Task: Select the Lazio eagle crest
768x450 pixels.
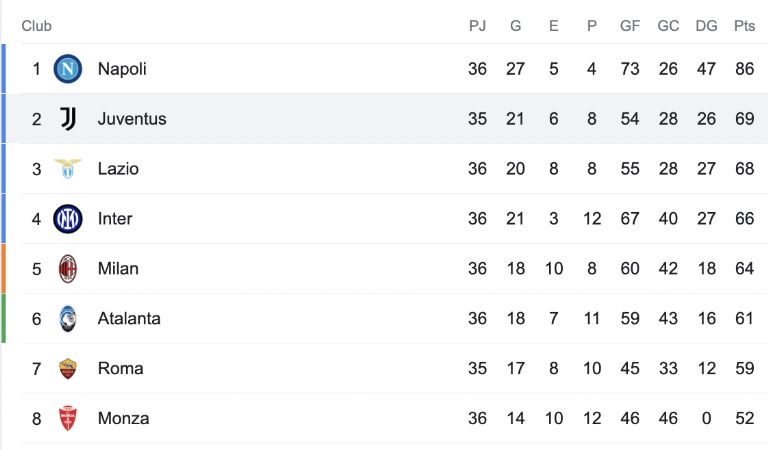Action: pos(68,168)
